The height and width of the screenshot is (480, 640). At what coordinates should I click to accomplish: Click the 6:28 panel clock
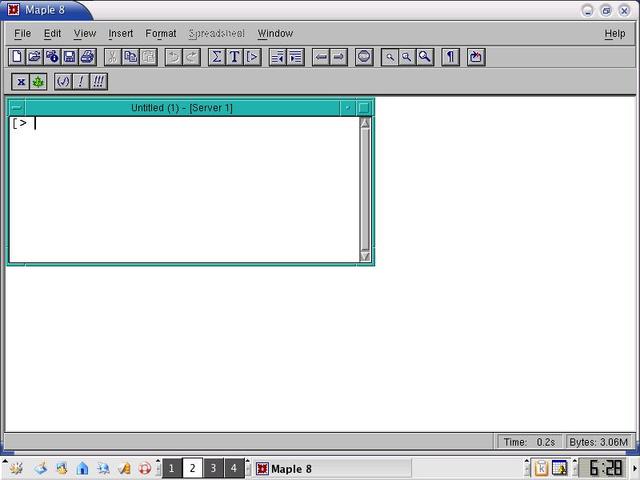pos(603,468)
